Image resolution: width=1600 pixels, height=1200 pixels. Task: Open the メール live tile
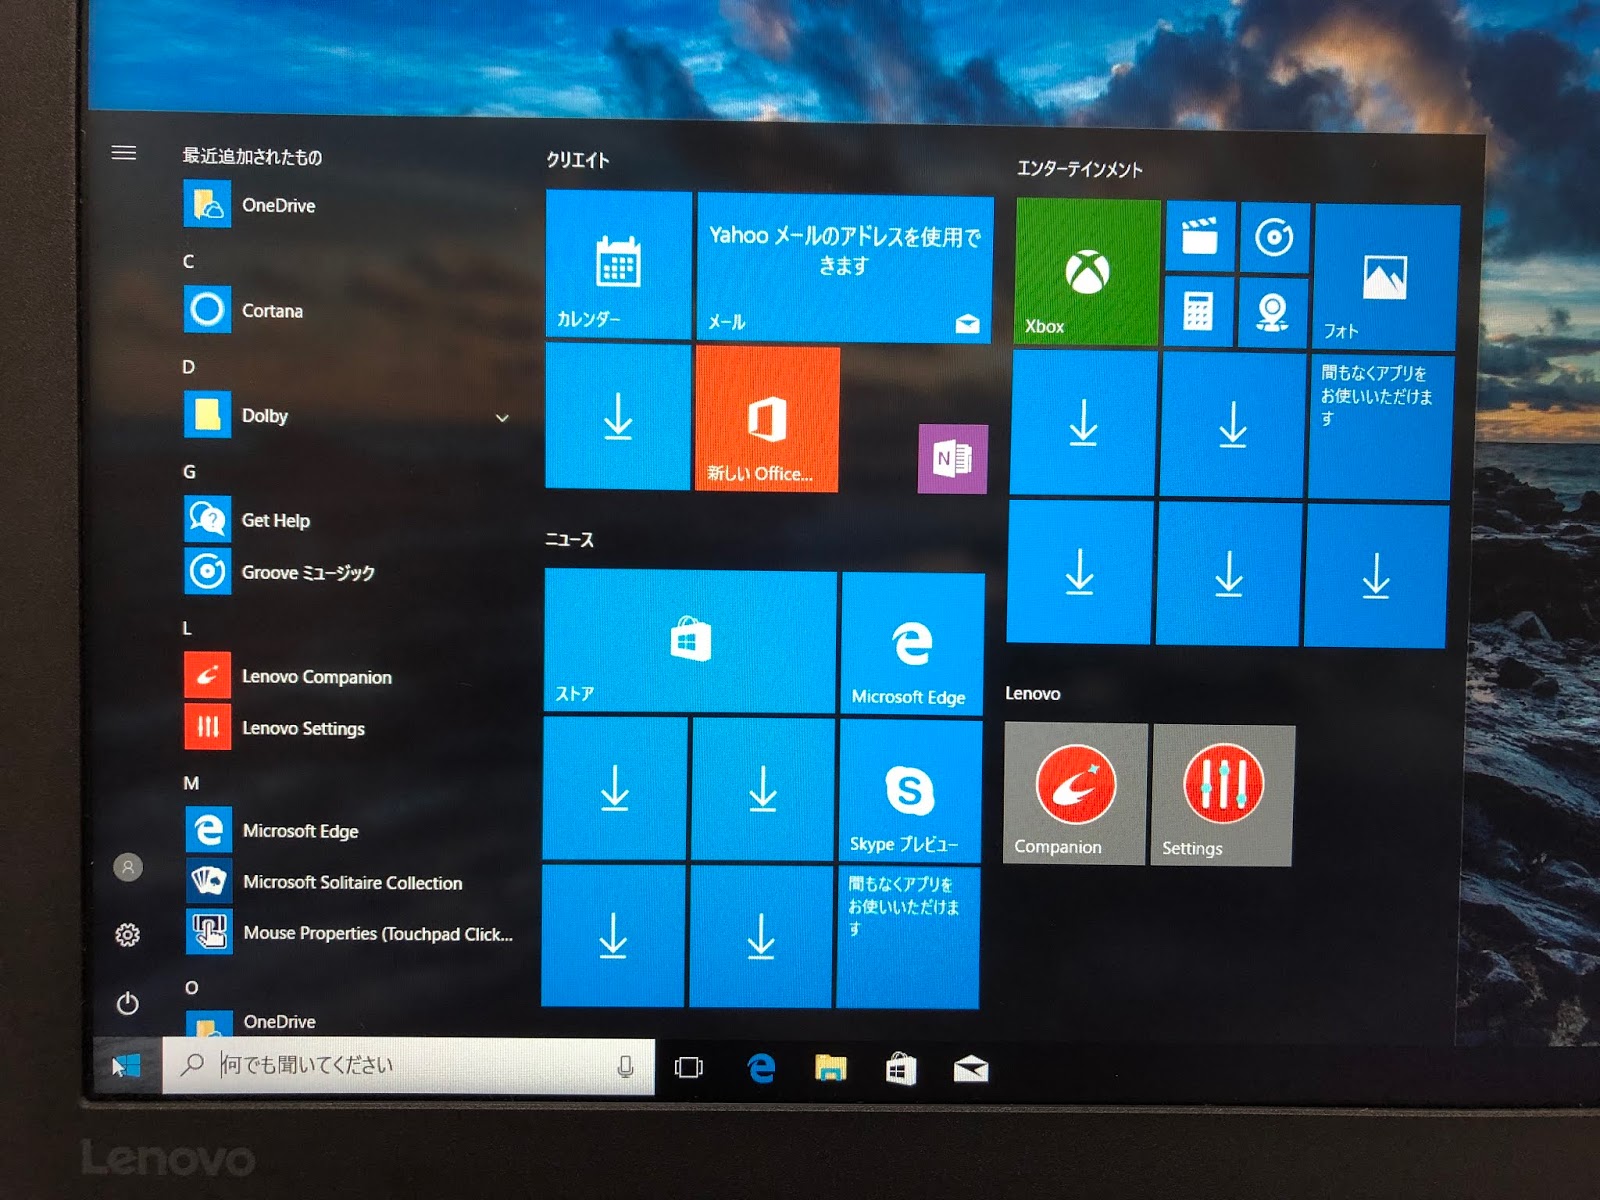click(x=845, y=268)
